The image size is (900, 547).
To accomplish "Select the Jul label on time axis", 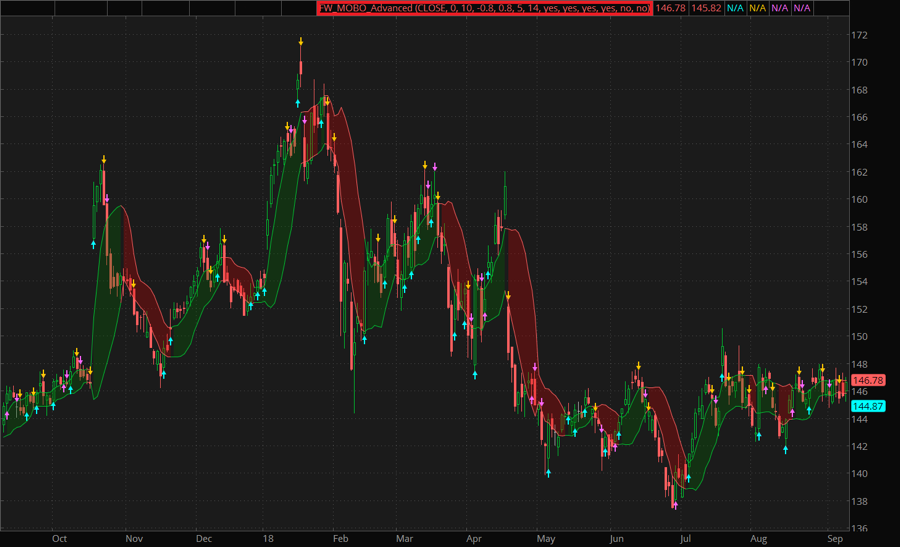I will click(x=684, y=538).
